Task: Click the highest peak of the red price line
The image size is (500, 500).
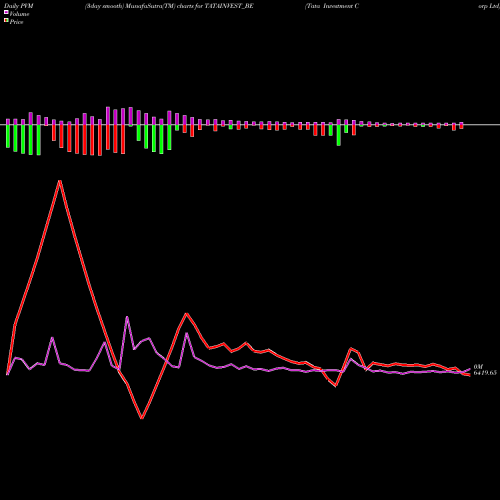Action: point(60,182)
